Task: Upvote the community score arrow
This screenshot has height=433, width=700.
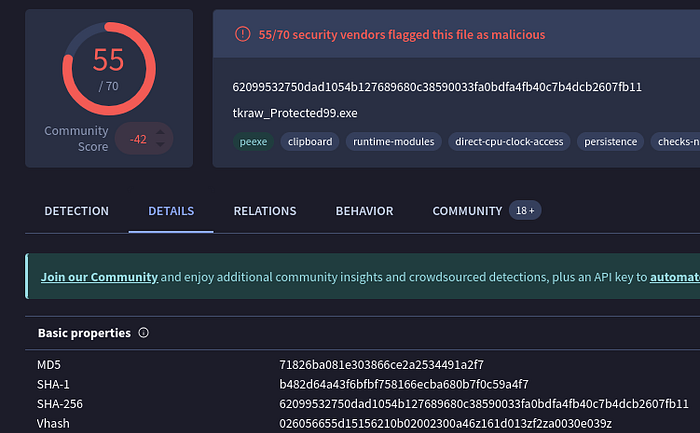Action: [x=160, y=132]
